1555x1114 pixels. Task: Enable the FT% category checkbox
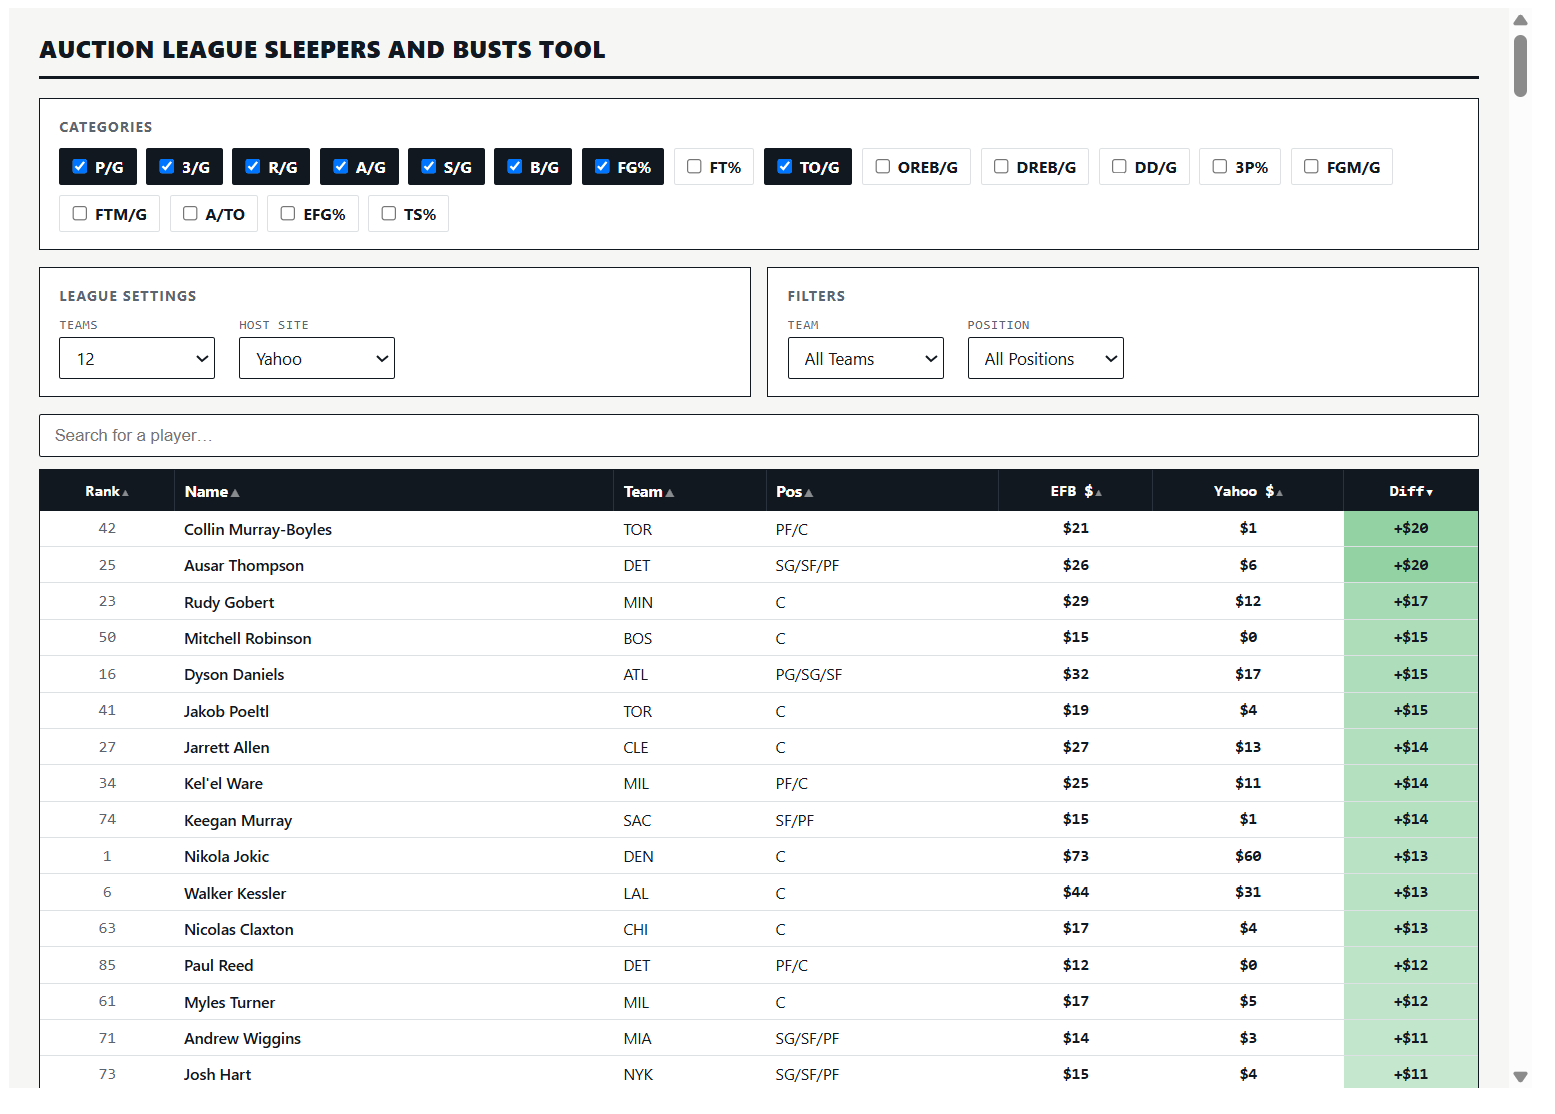pos(694,167)
